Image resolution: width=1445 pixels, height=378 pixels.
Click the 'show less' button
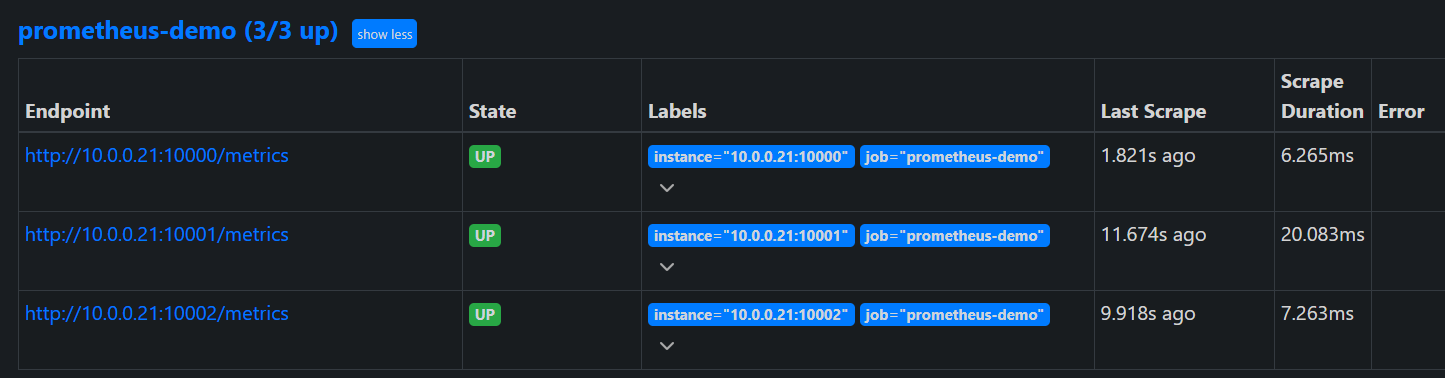pos(384,34)
